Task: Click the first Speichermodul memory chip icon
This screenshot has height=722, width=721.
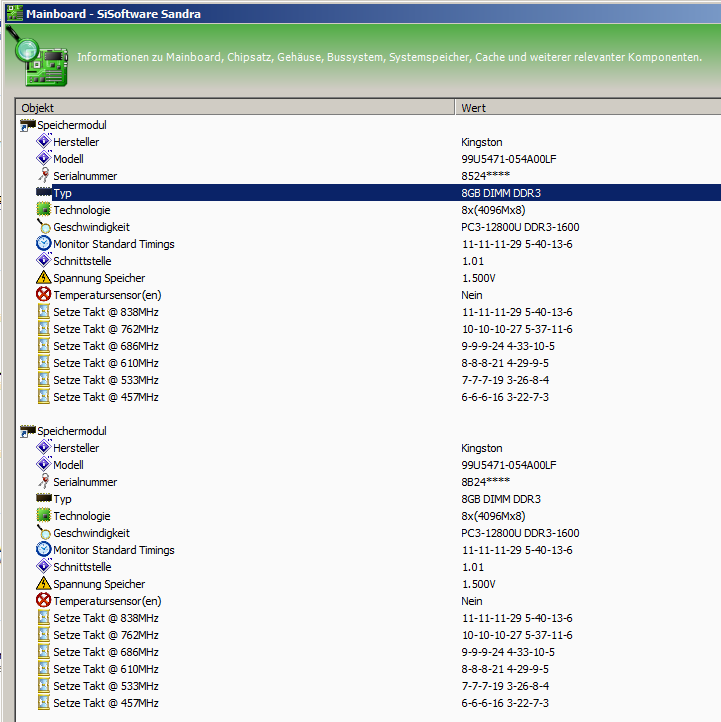Action: (28, 125)
